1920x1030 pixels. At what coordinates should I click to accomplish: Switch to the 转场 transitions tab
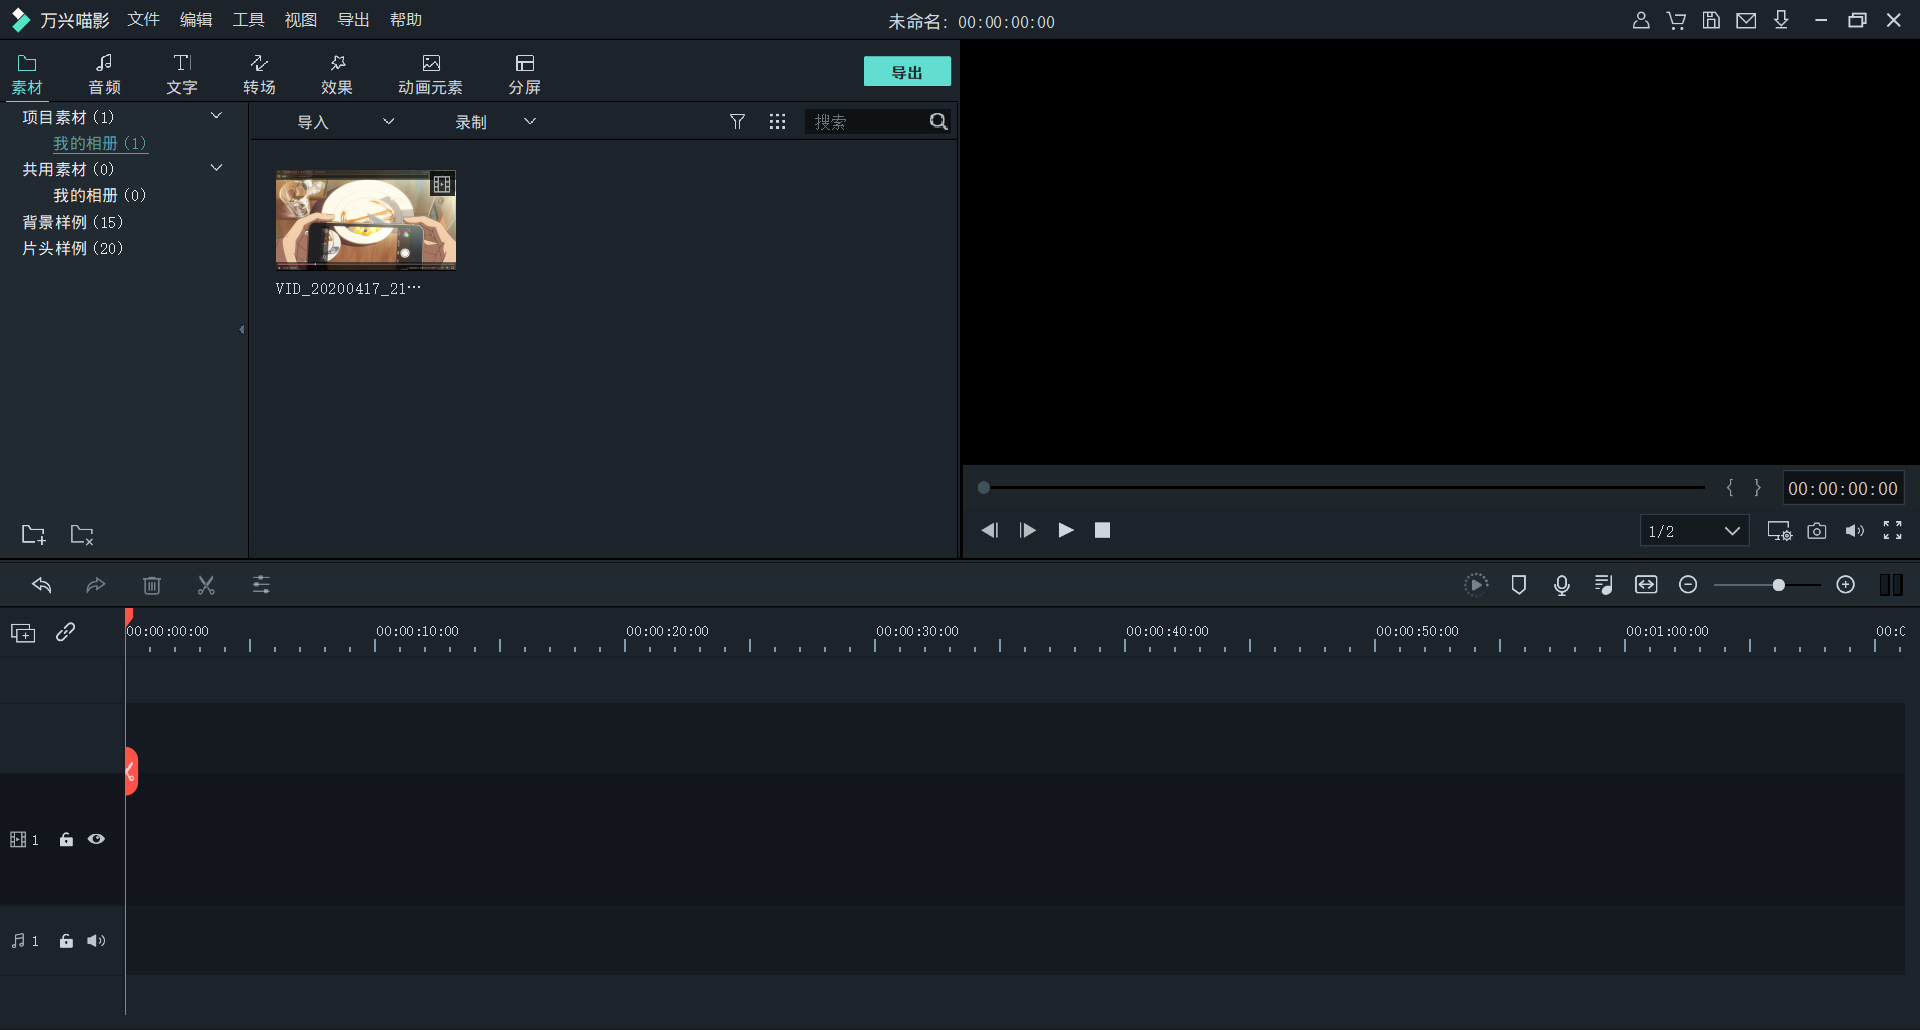coord(259,74)
